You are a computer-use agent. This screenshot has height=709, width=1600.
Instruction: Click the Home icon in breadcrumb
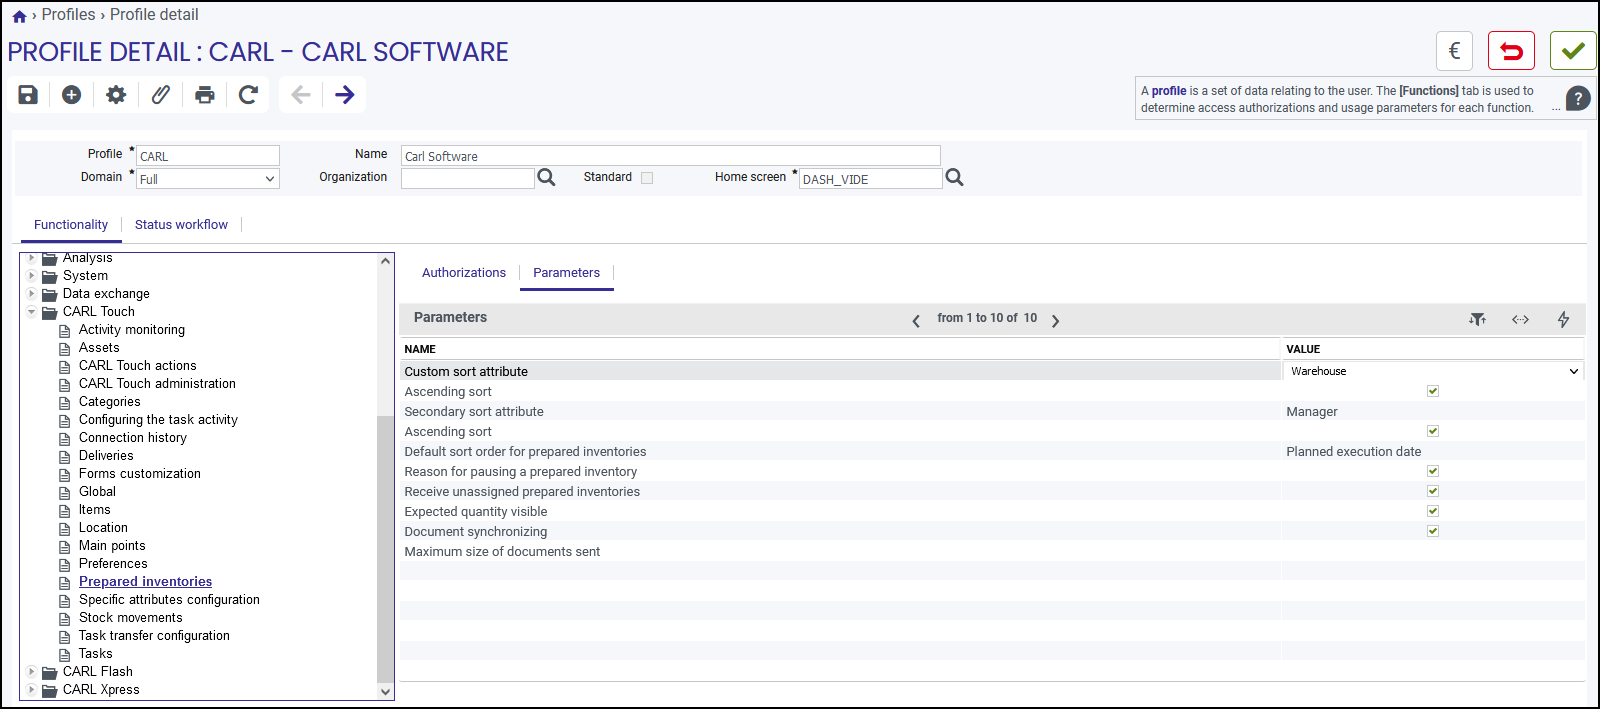[x=19, y=16]
